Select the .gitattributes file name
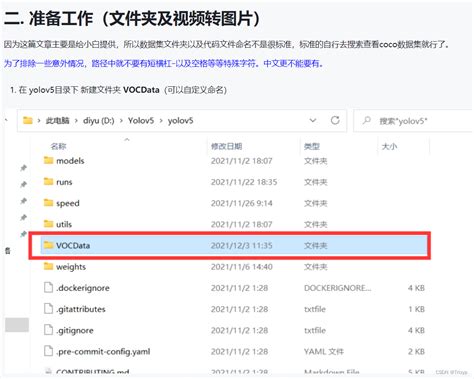Image resolution: width=474 pixels, height=379 pixels. point(81,309)
